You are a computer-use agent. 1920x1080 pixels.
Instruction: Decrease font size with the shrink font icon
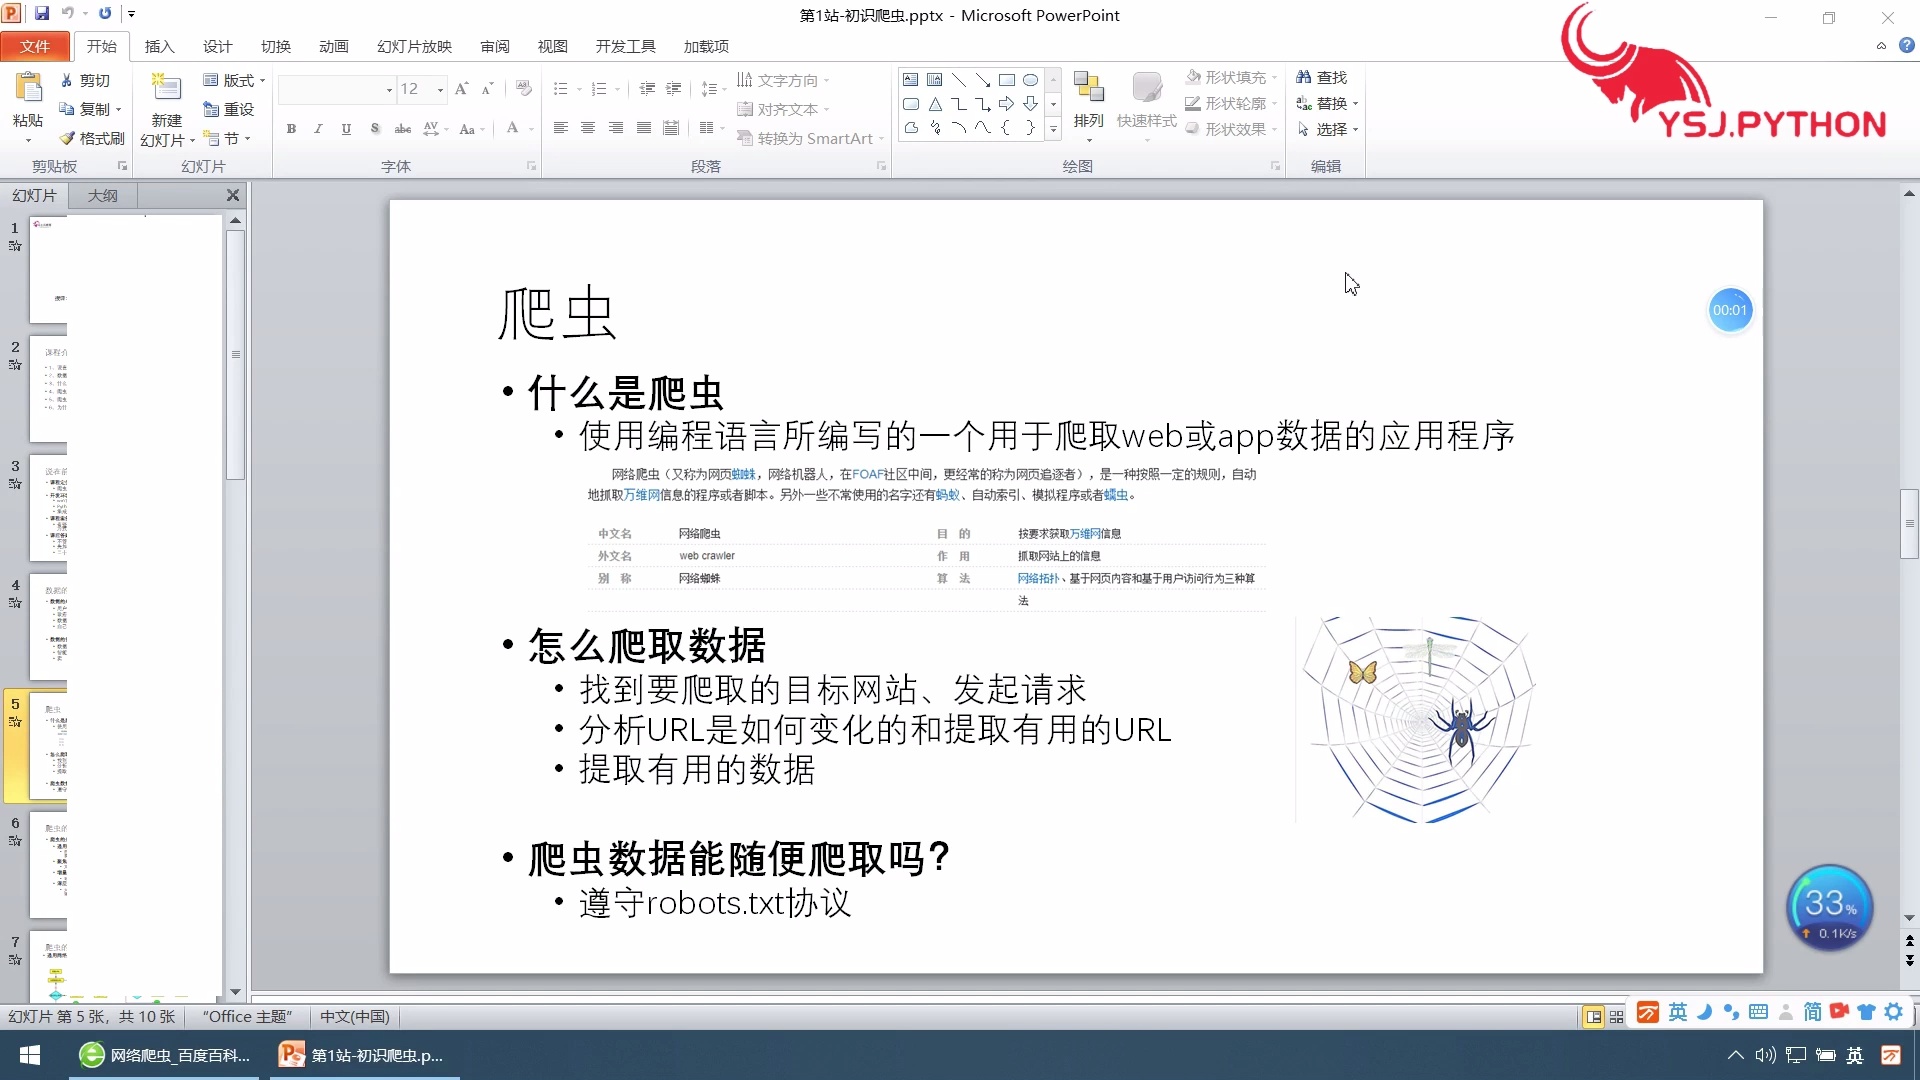point(487,89)
